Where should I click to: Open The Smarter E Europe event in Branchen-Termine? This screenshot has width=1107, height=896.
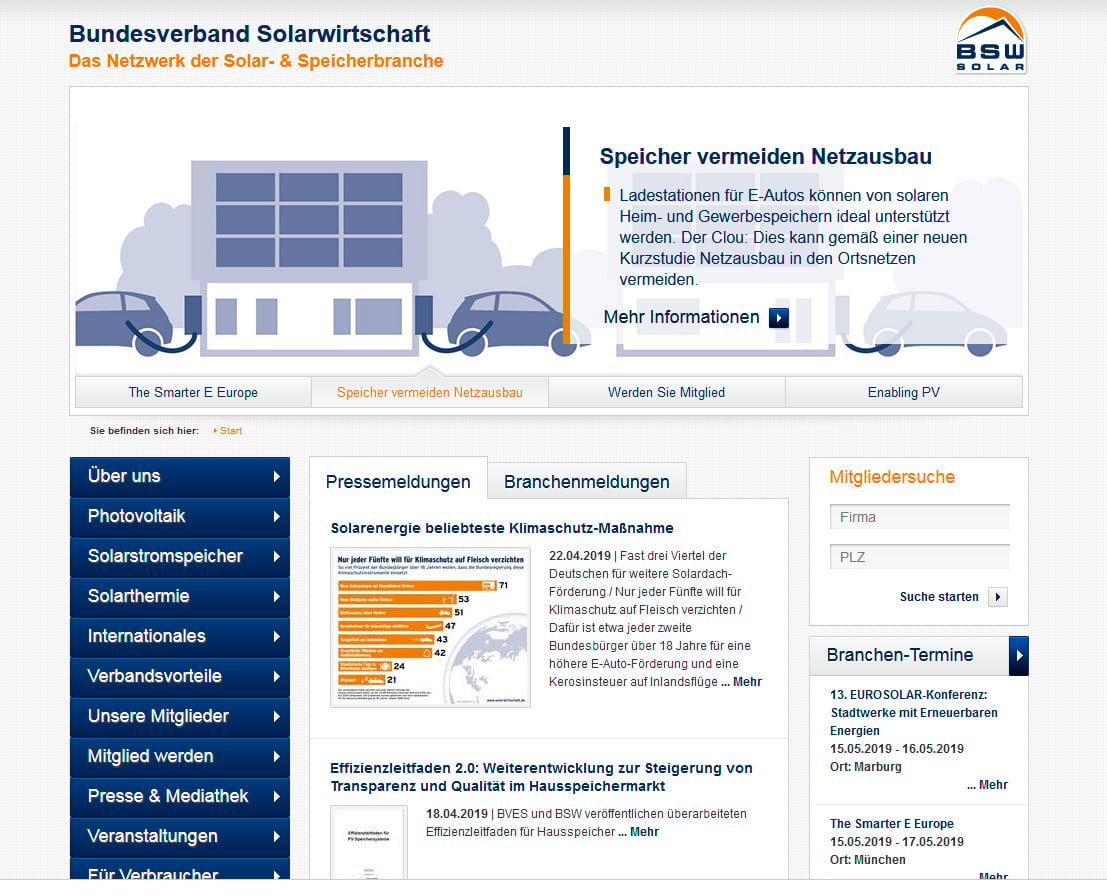click(892, 824)
